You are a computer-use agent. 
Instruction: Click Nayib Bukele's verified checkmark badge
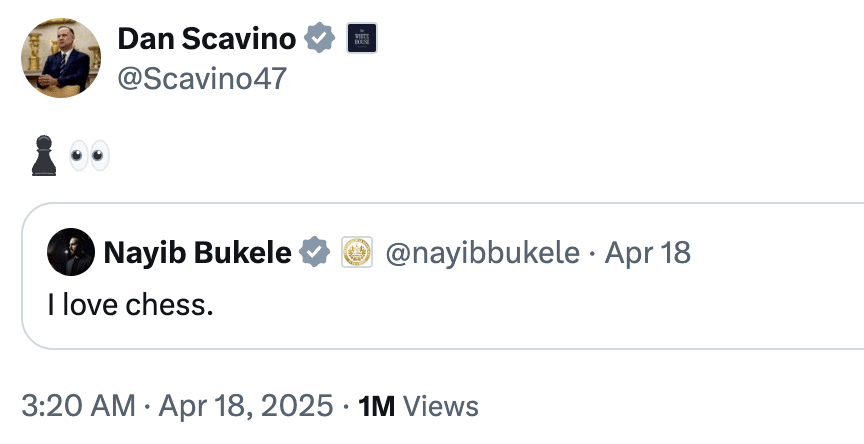tap(315, 253)
